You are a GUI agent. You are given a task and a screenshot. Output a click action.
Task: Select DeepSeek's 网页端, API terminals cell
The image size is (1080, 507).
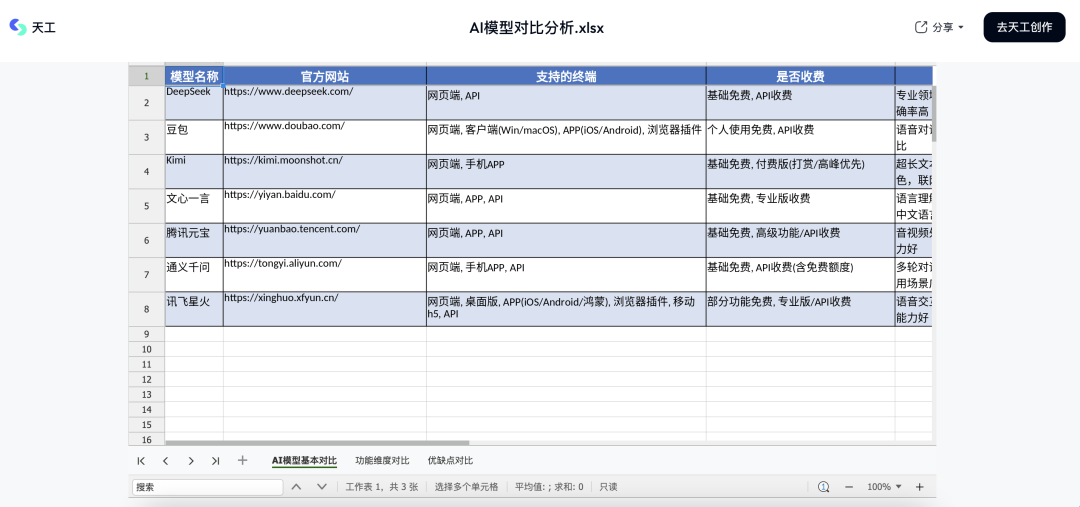566,103
